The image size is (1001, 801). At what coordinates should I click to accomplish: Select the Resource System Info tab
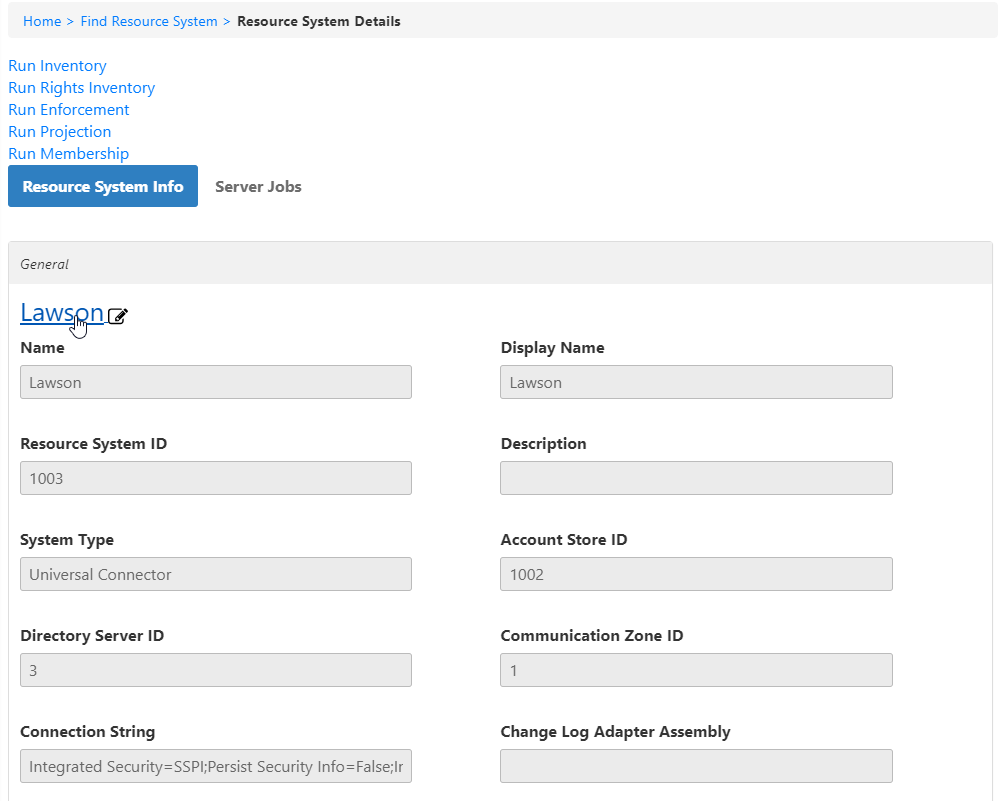tap(103, 187)
